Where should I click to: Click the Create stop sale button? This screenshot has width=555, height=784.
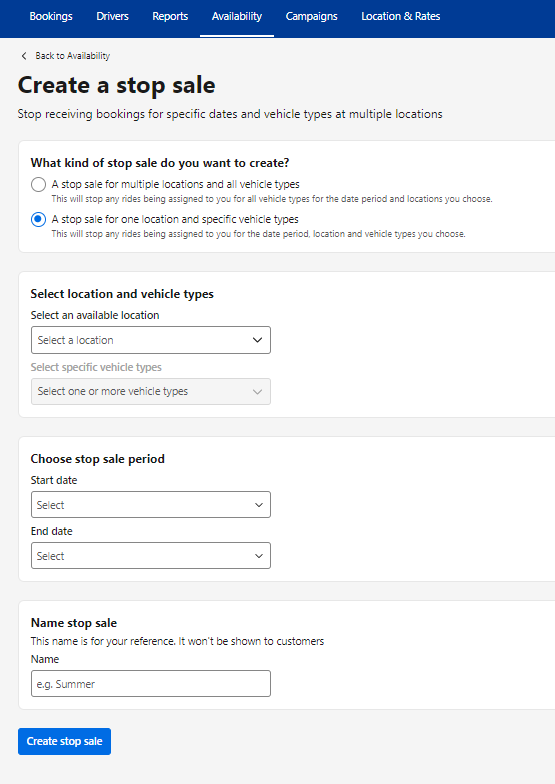click(x=64, y=742)
